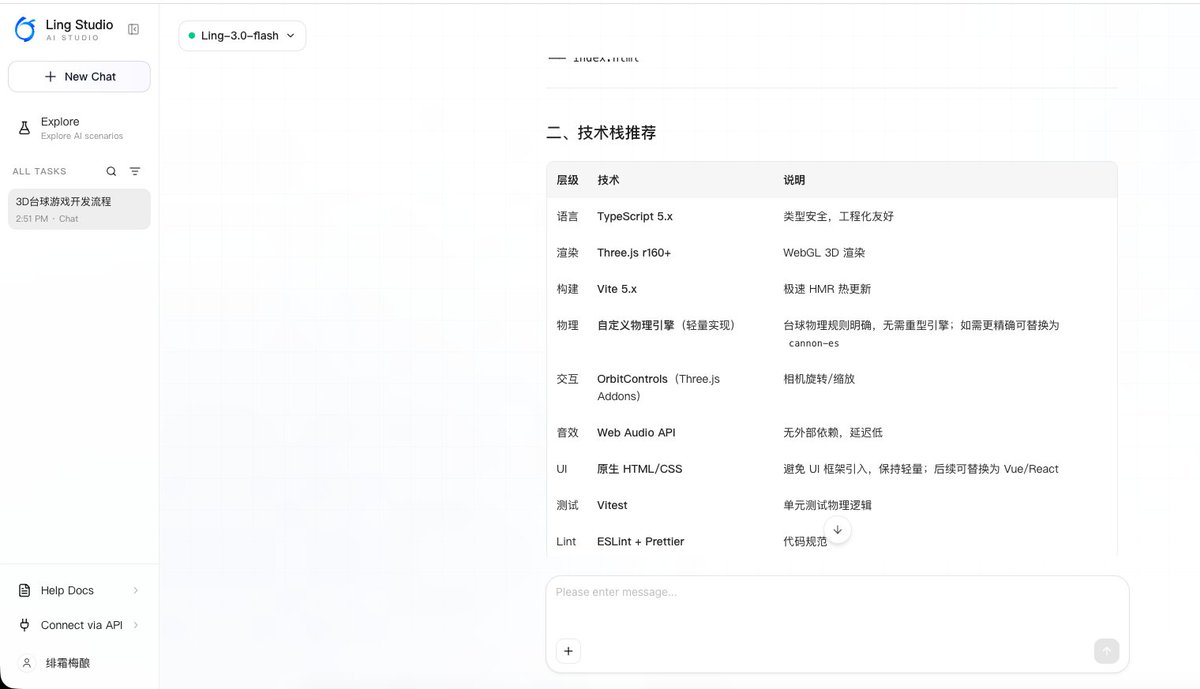The height and width of the screenshot is (689, 1200).
Task: Select the Vite 5.x cell
Action: (617, 289)
